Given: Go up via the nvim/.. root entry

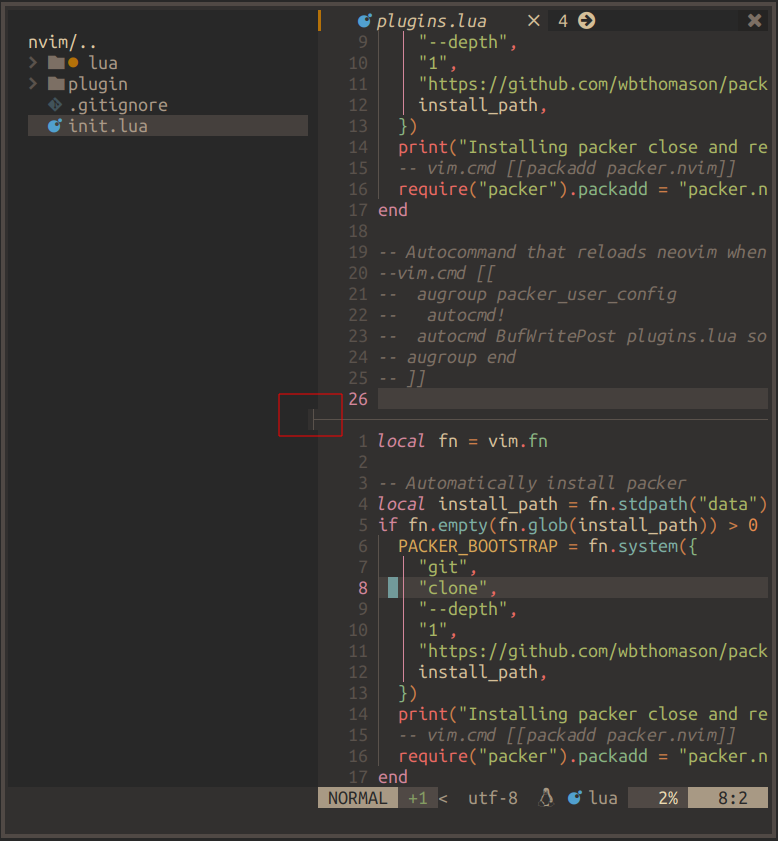Looking at the screenshot, I should (62, 42).
